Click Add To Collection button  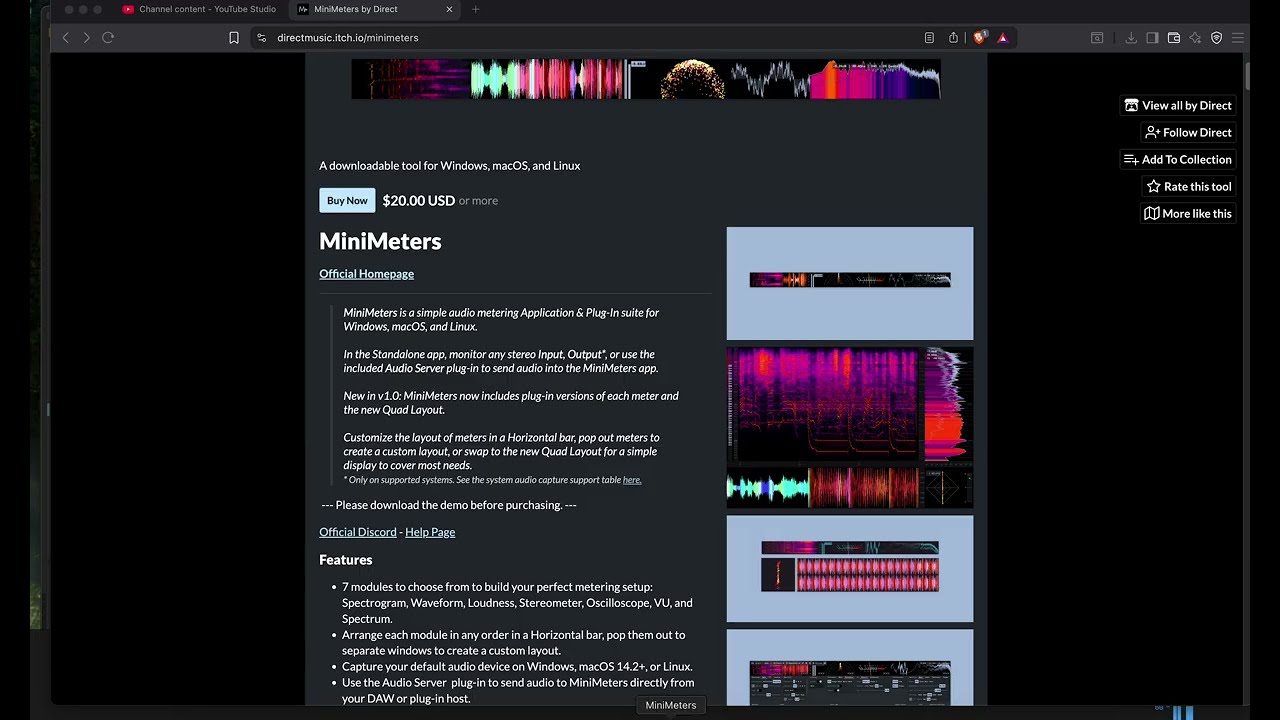click(x=1178, y=159)
